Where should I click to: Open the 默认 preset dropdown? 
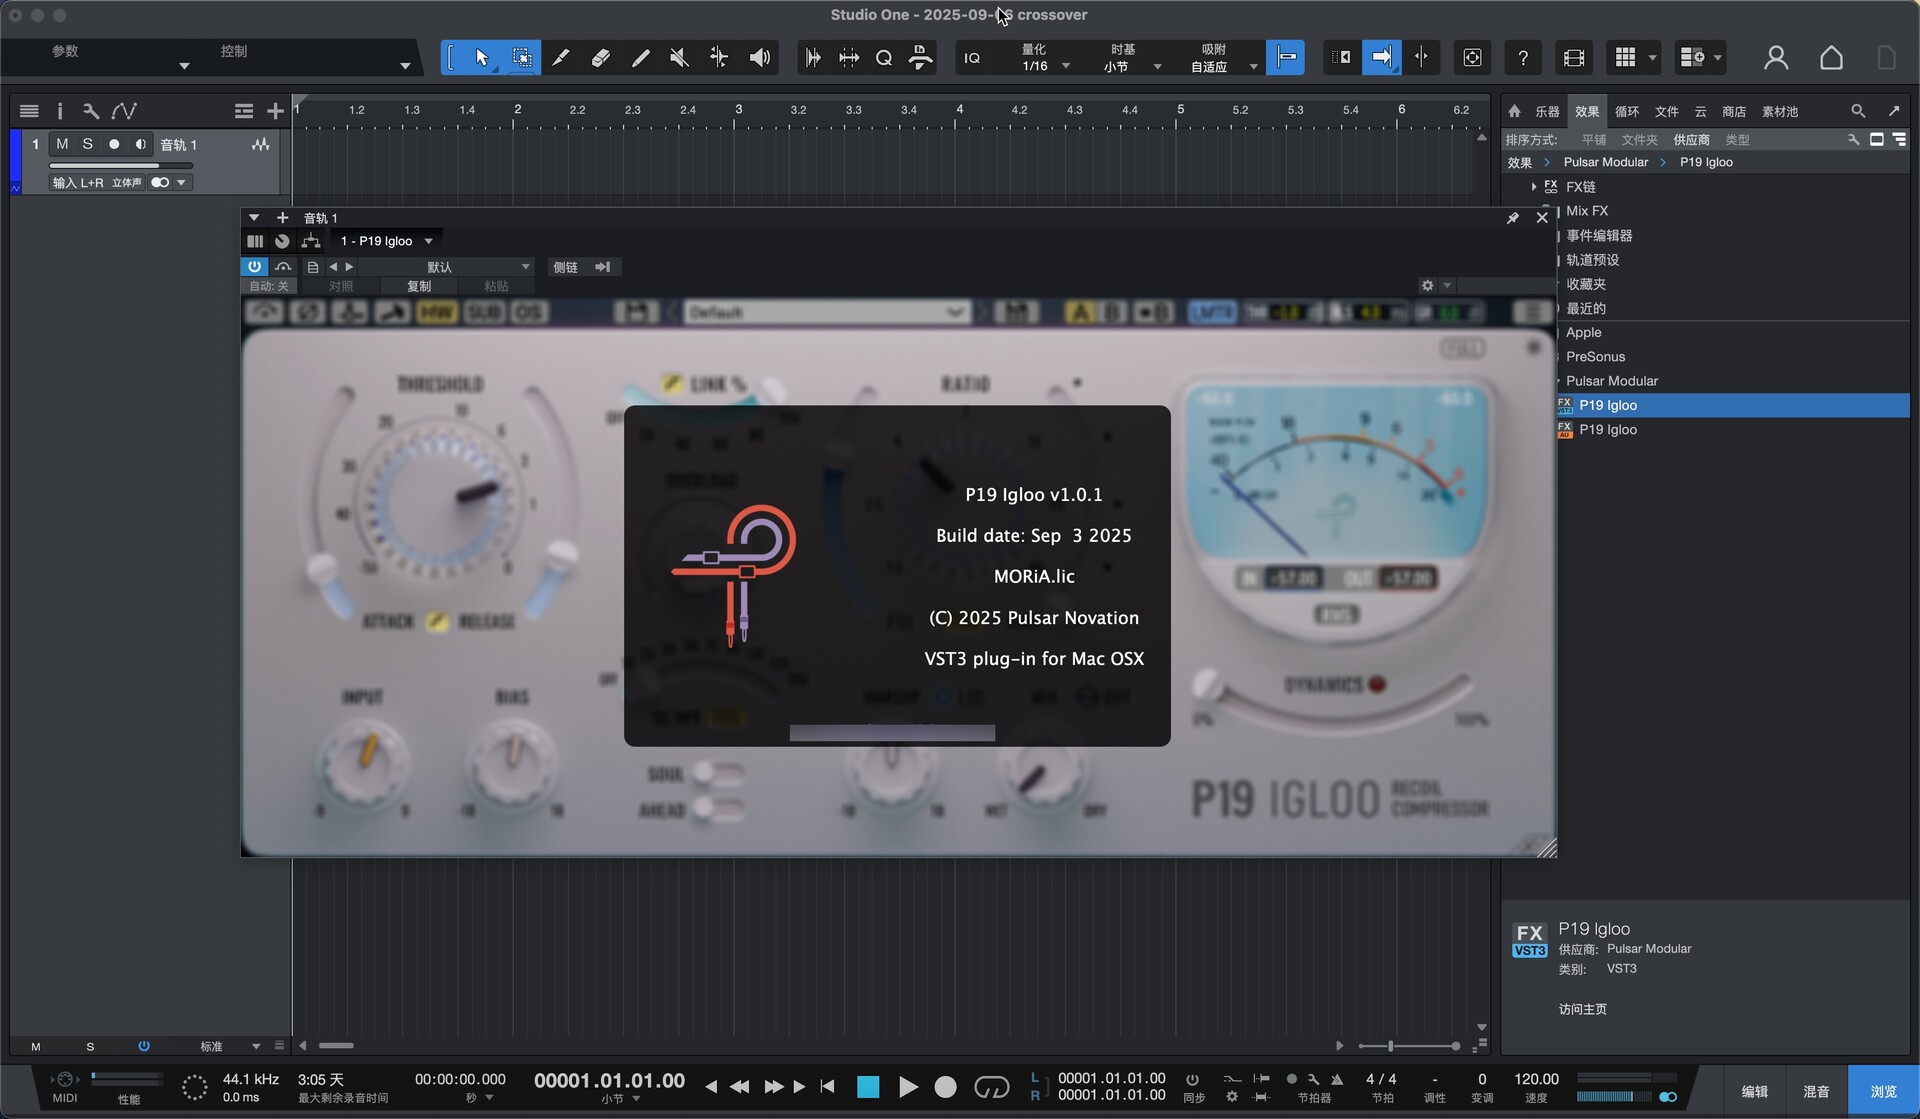(x=447, y=267)
